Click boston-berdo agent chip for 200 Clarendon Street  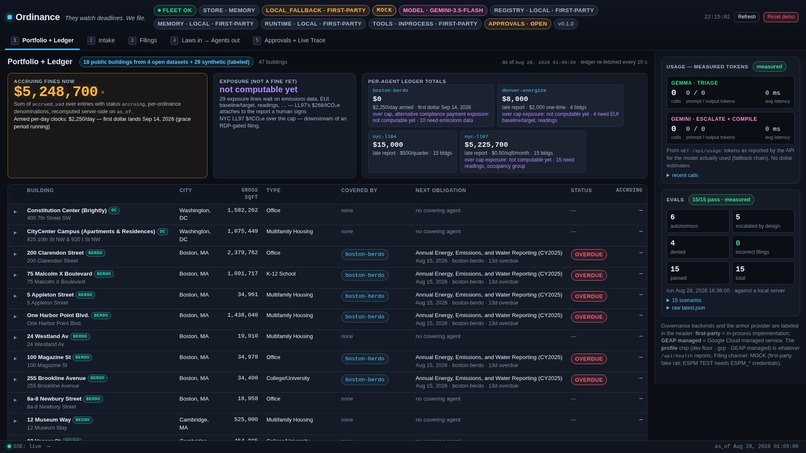pos(364,255)
